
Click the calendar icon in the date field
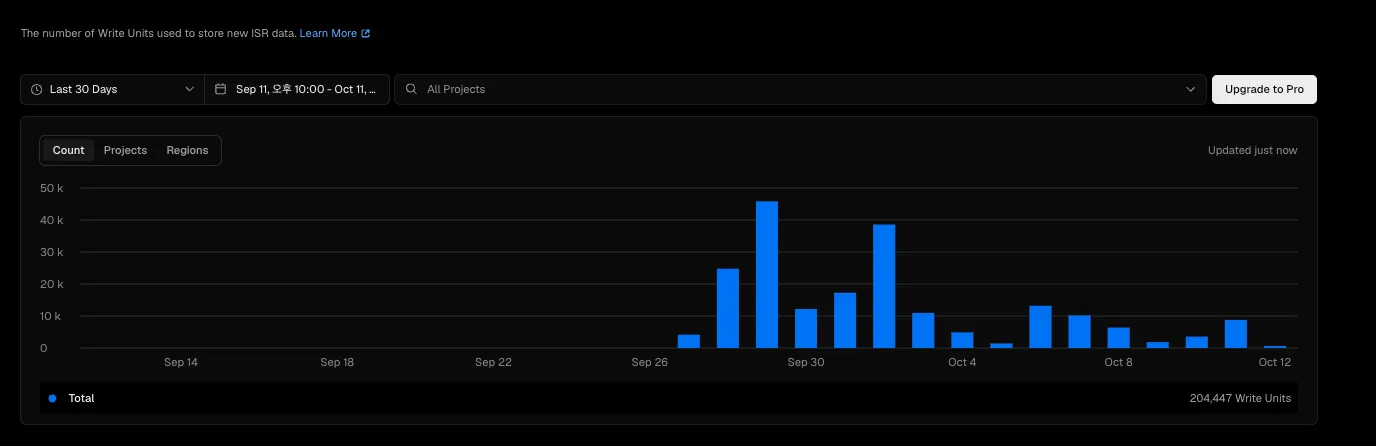[221, 89]
